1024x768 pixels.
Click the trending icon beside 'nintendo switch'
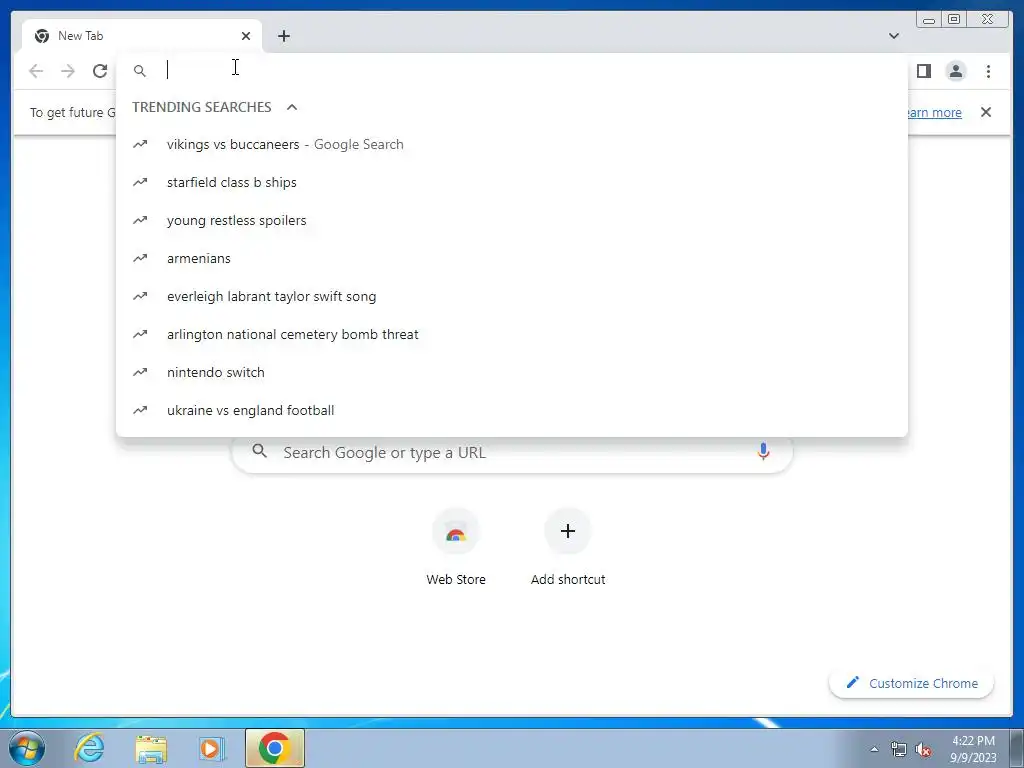pyautogui.click(x=140, y=372)
